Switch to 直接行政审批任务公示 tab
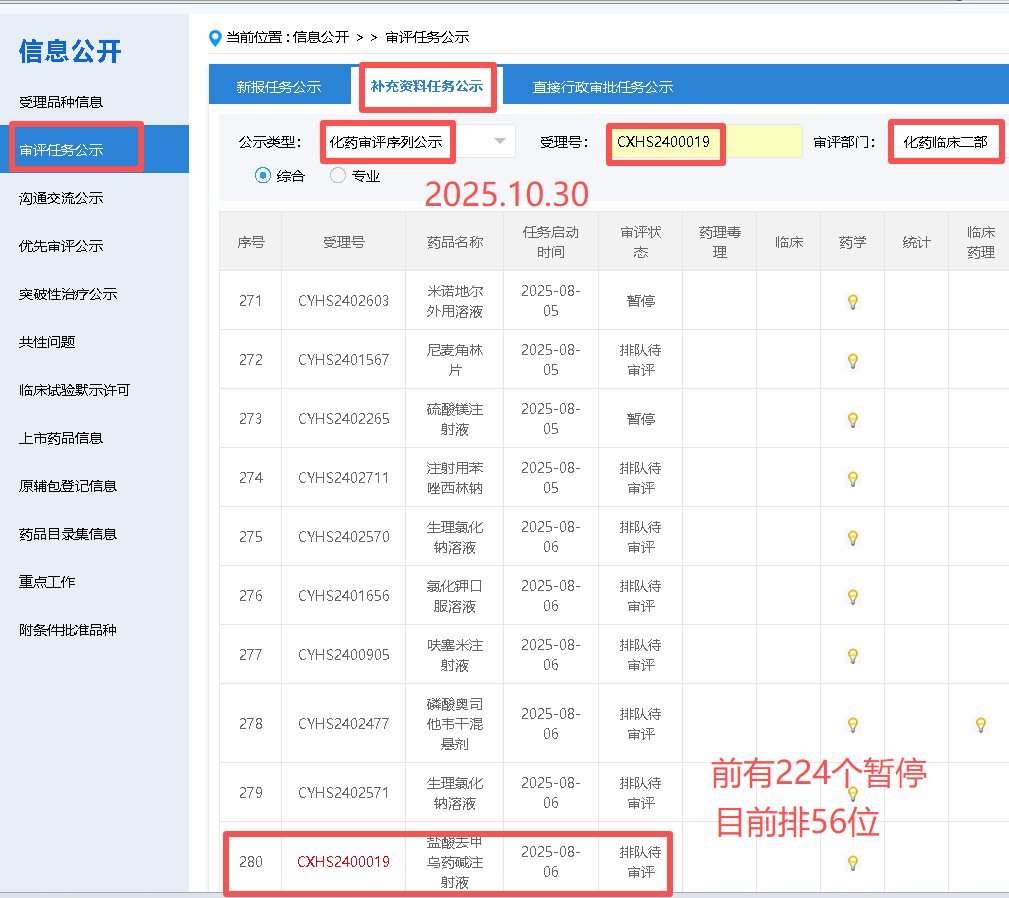The image size is (1009, 898). pos(602,87)
